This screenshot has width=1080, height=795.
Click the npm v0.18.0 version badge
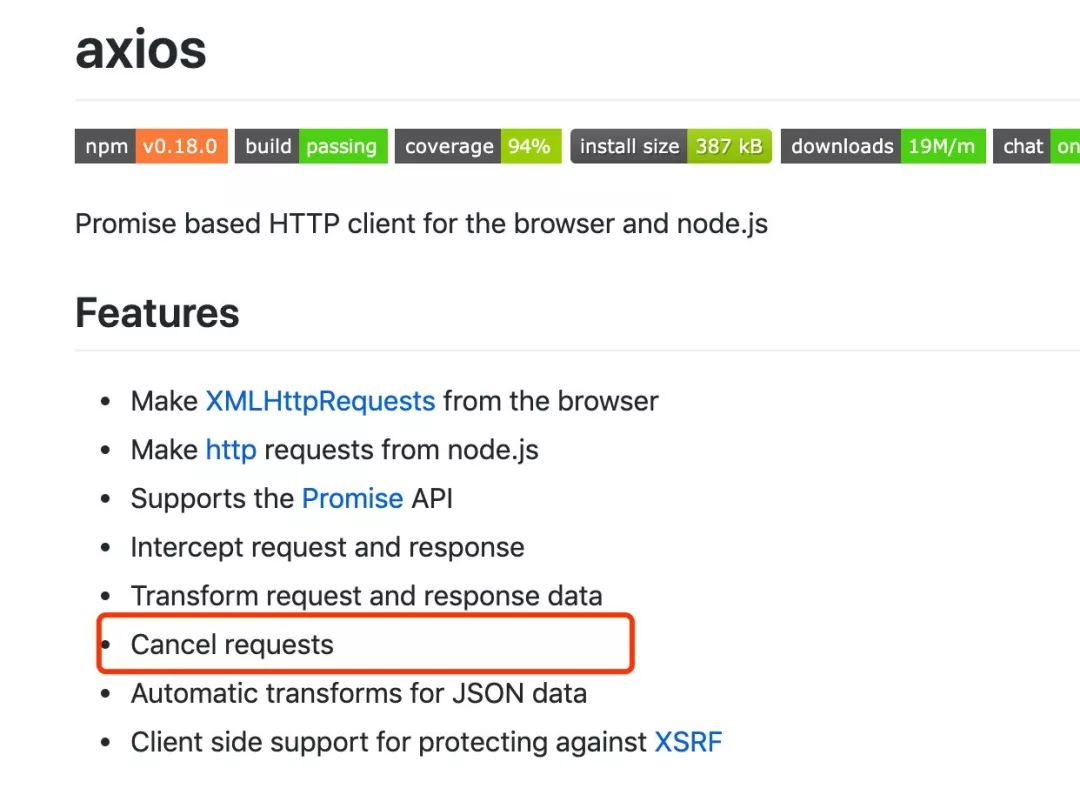coord(151,146)
